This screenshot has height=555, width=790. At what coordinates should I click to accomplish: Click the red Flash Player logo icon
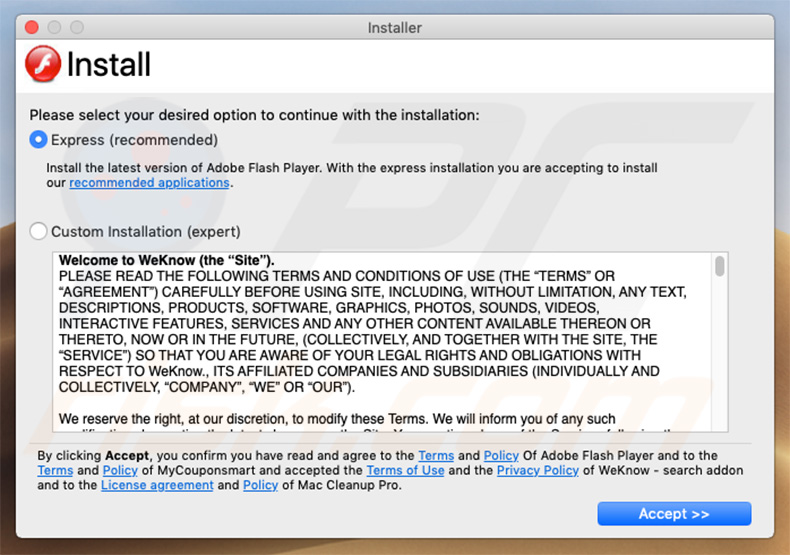click(43, 64)
